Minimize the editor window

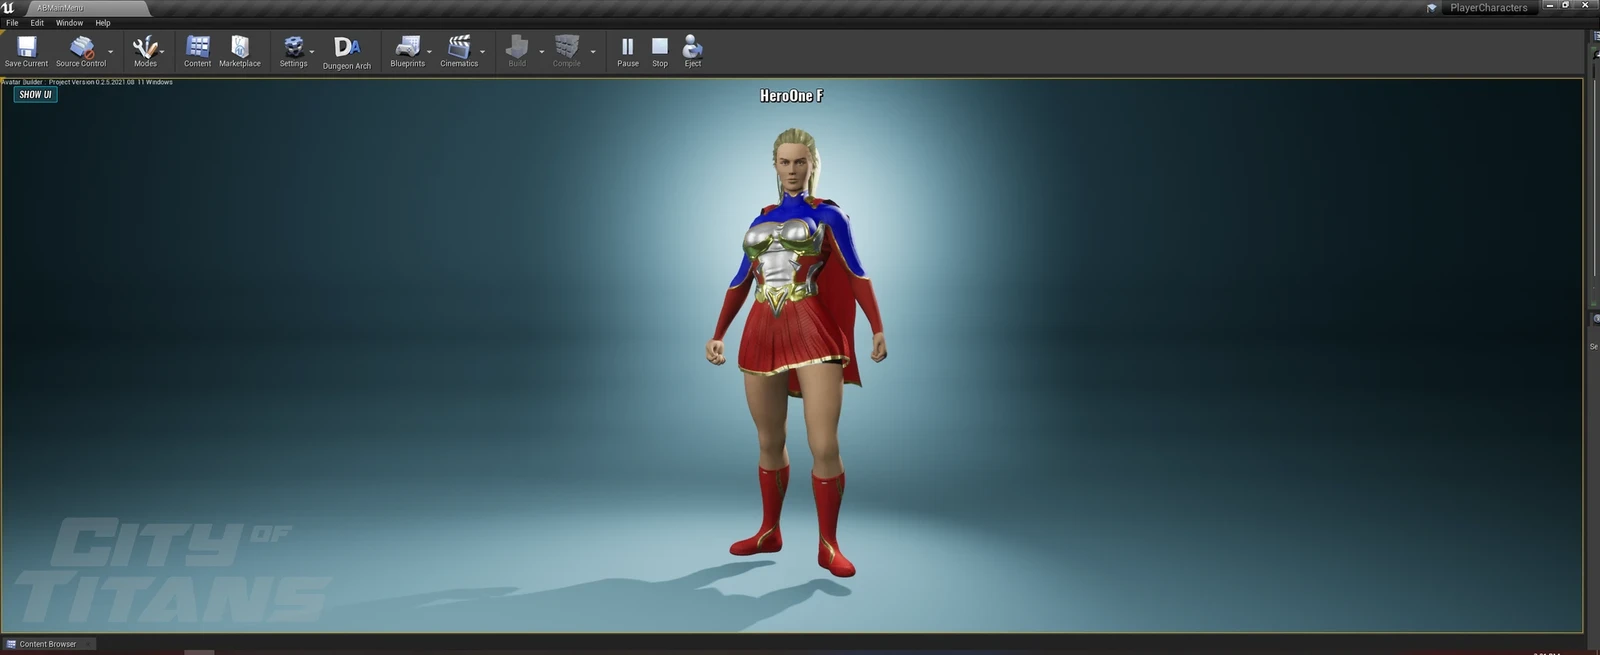pyautogui.click(x=1549, y=5)
